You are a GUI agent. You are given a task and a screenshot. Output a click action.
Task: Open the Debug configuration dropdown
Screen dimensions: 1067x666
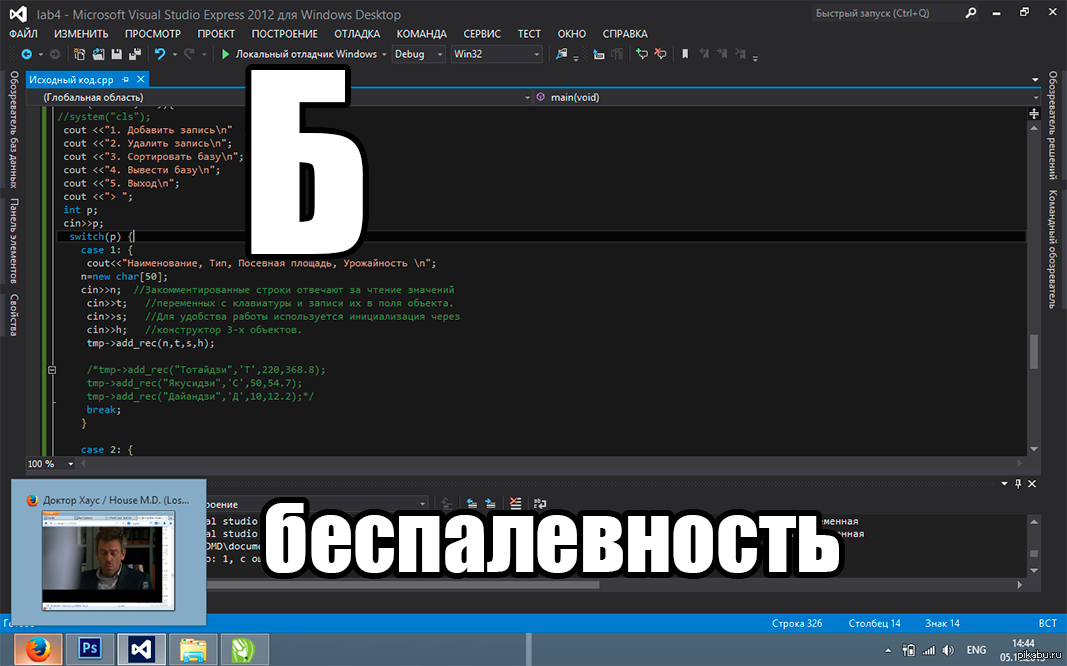point(418,54)
